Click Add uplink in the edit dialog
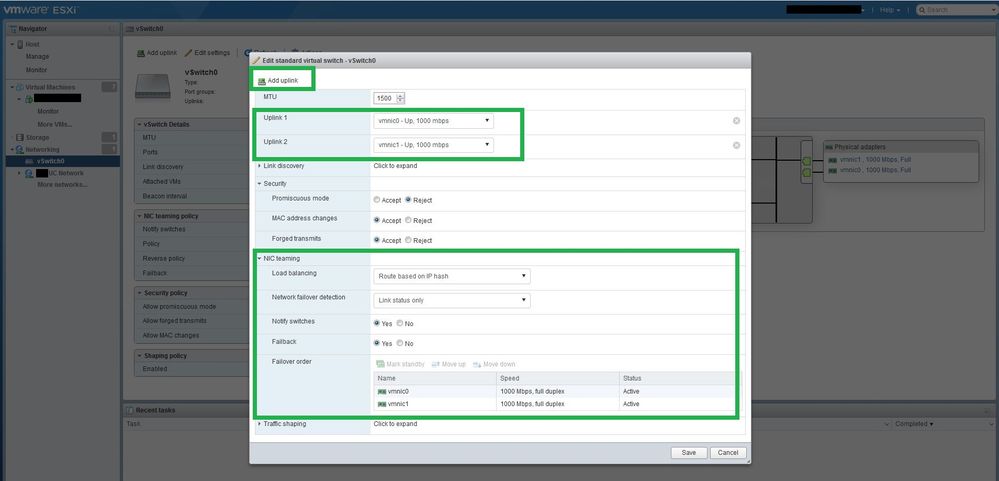Screen dimensions: 999x481 click(x=278, y=81)
